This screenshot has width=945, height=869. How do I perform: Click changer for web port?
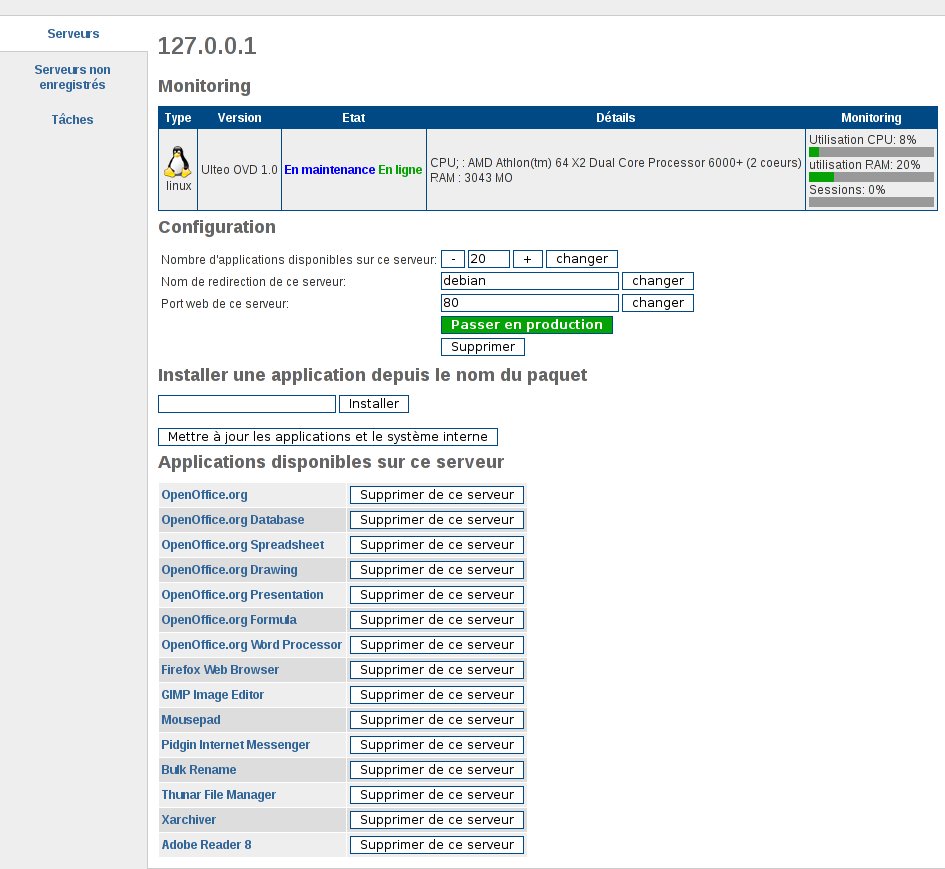point(658,303)
